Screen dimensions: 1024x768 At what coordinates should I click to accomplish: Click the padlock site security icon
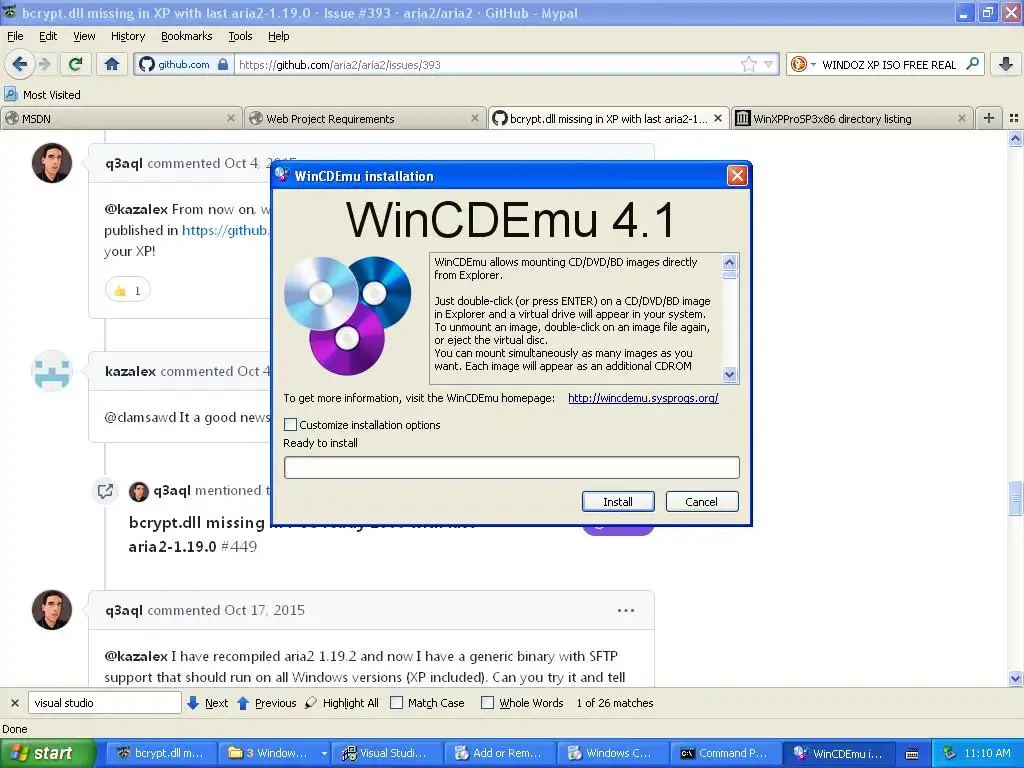pos(223,64)
